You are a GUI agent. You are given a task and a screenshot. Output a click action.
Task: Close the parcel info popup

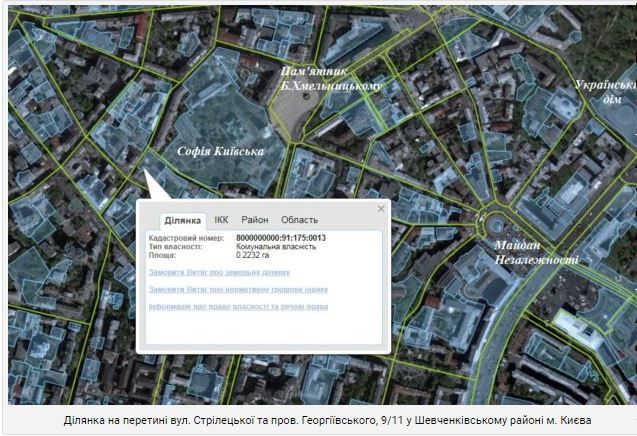click(381, 208)
